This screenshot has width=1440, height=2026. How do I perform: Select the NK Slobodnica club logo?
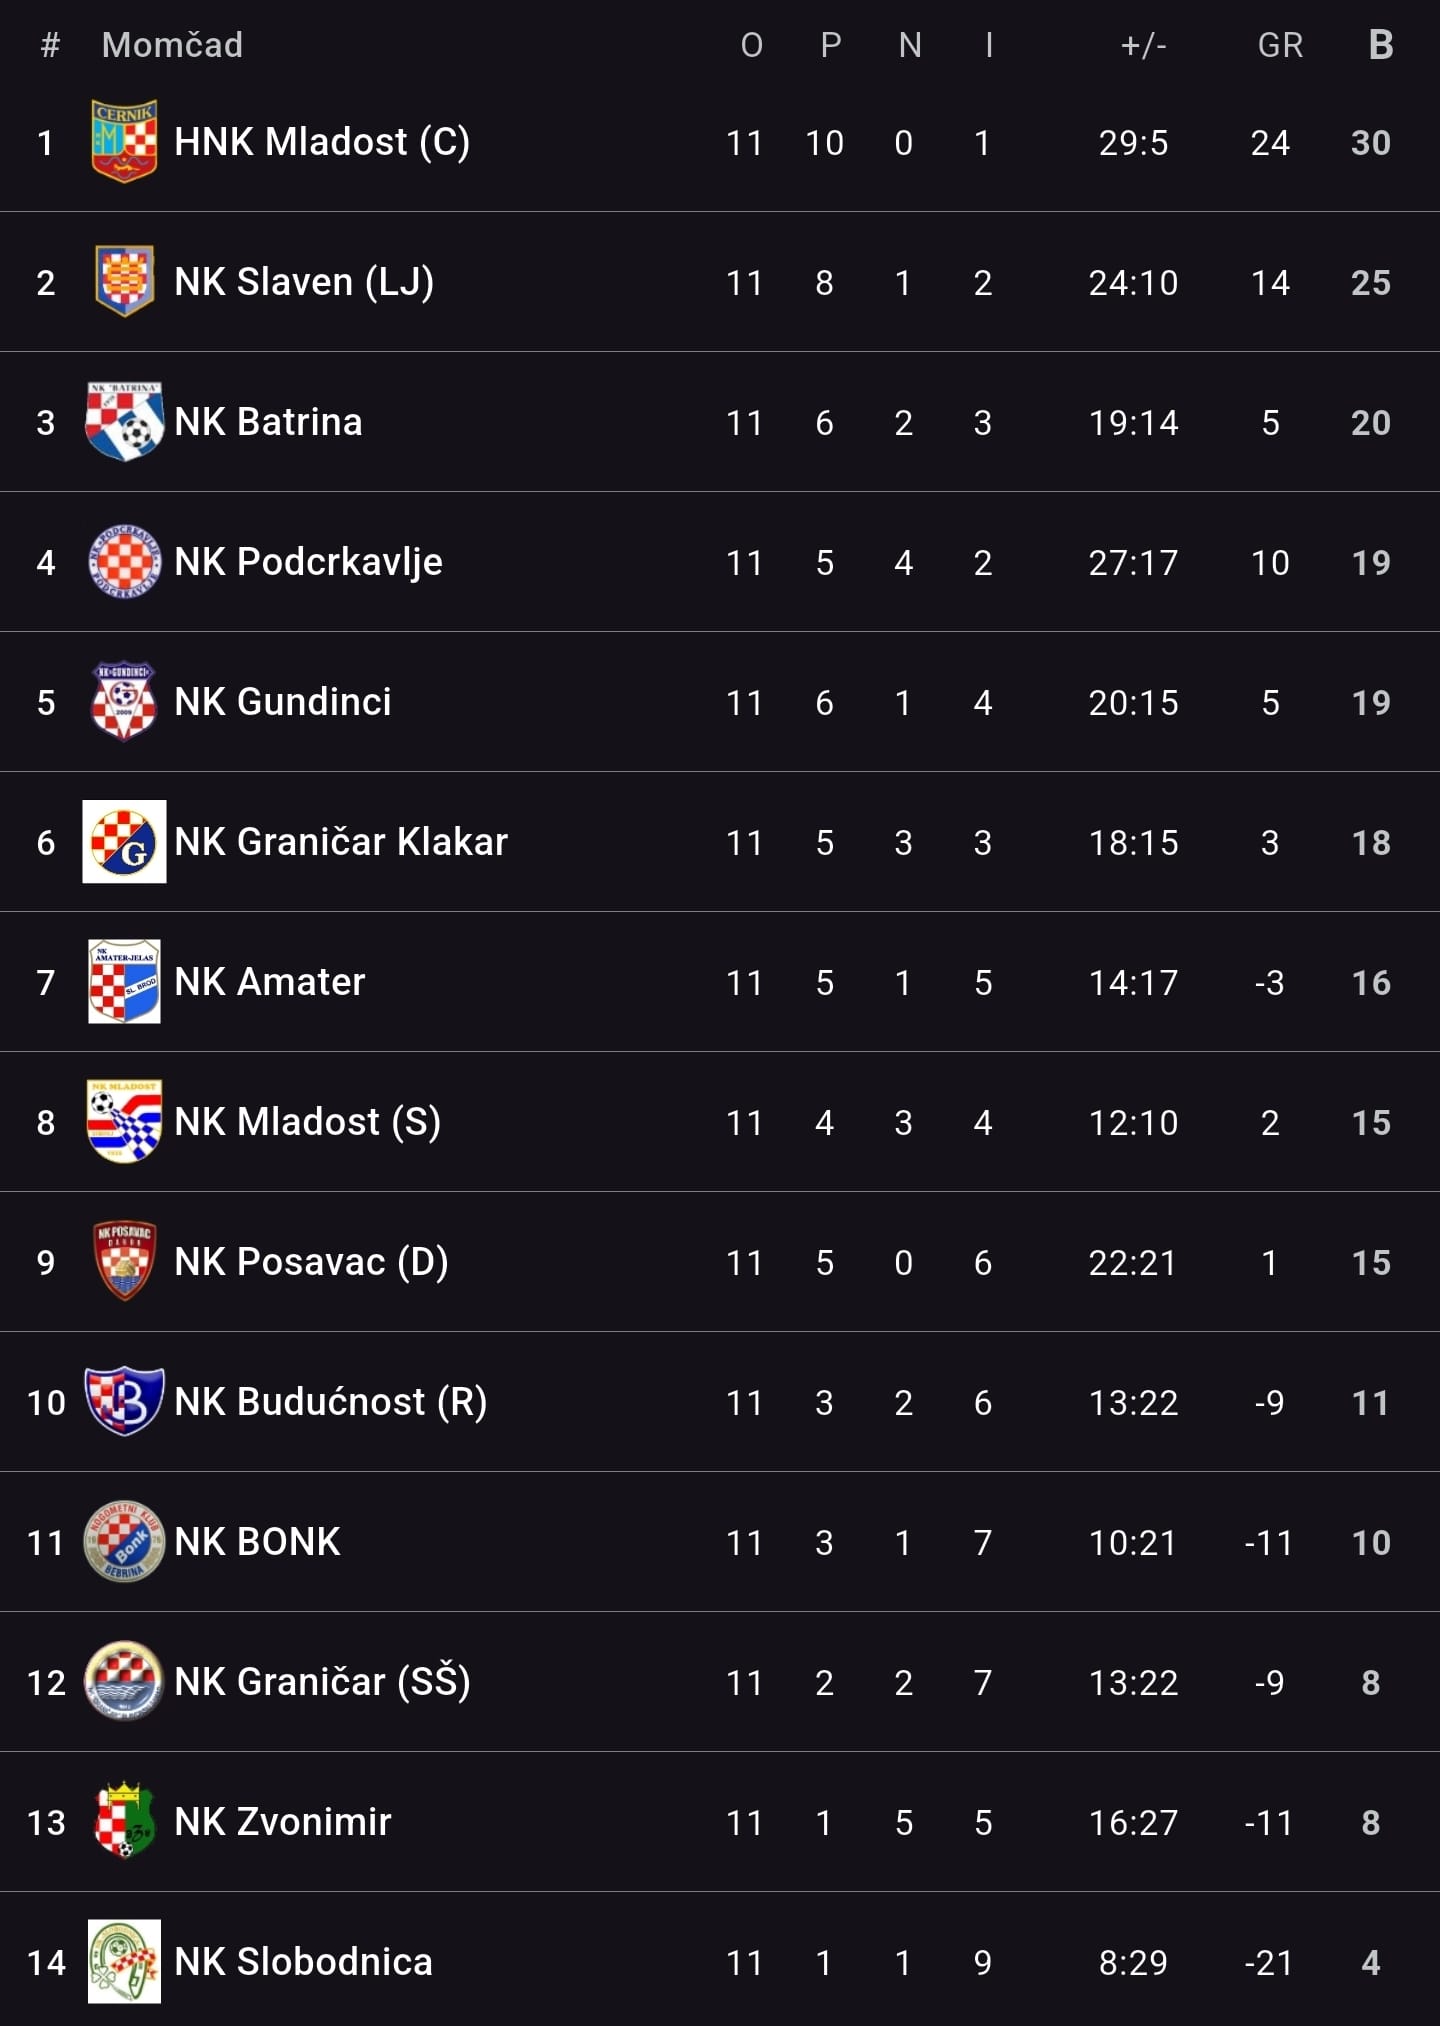(x=124, y=1961)
